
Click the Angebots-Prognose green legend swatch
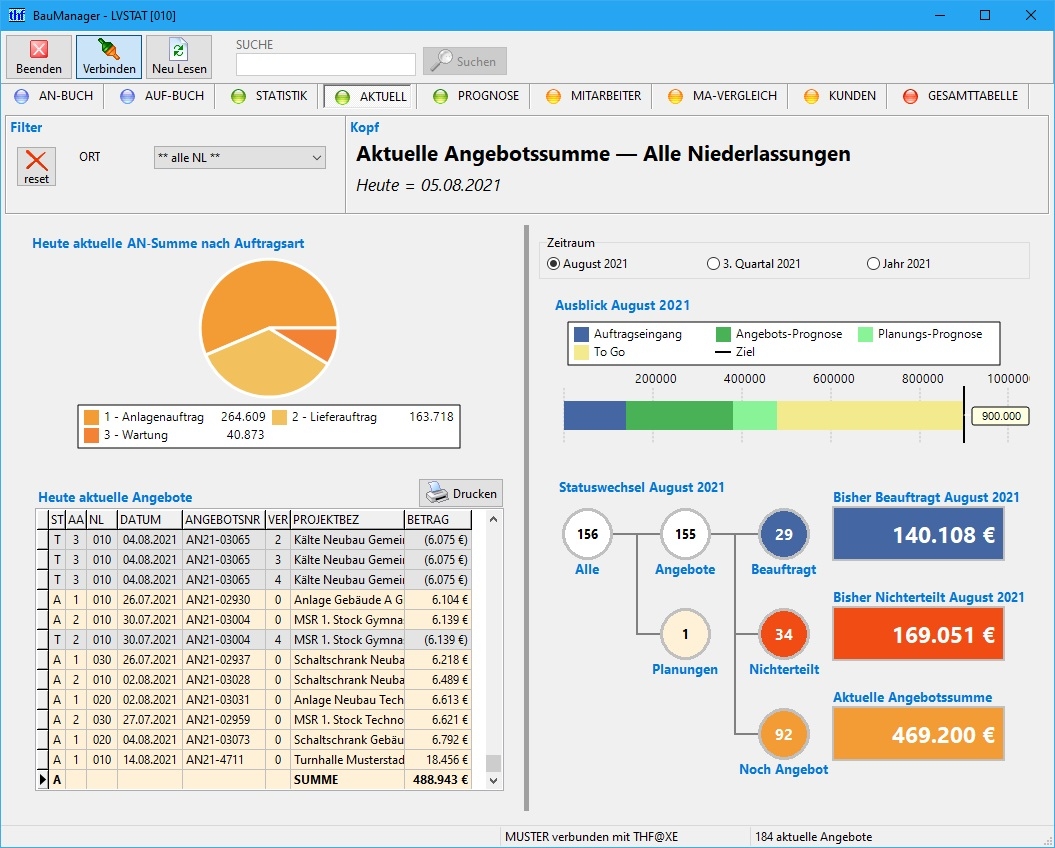pos(723,334)
